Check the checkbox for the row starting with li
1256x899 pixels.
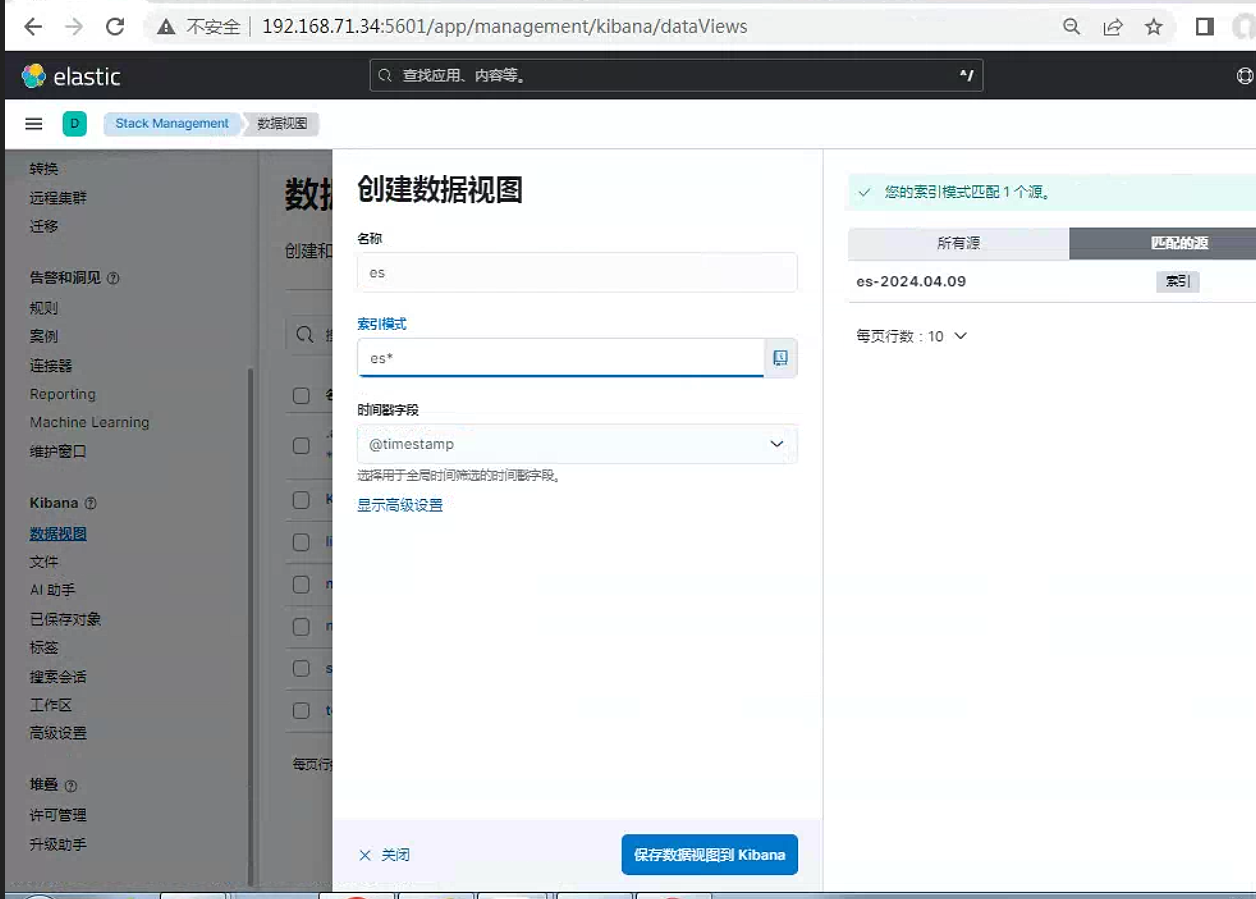[301, 542]
